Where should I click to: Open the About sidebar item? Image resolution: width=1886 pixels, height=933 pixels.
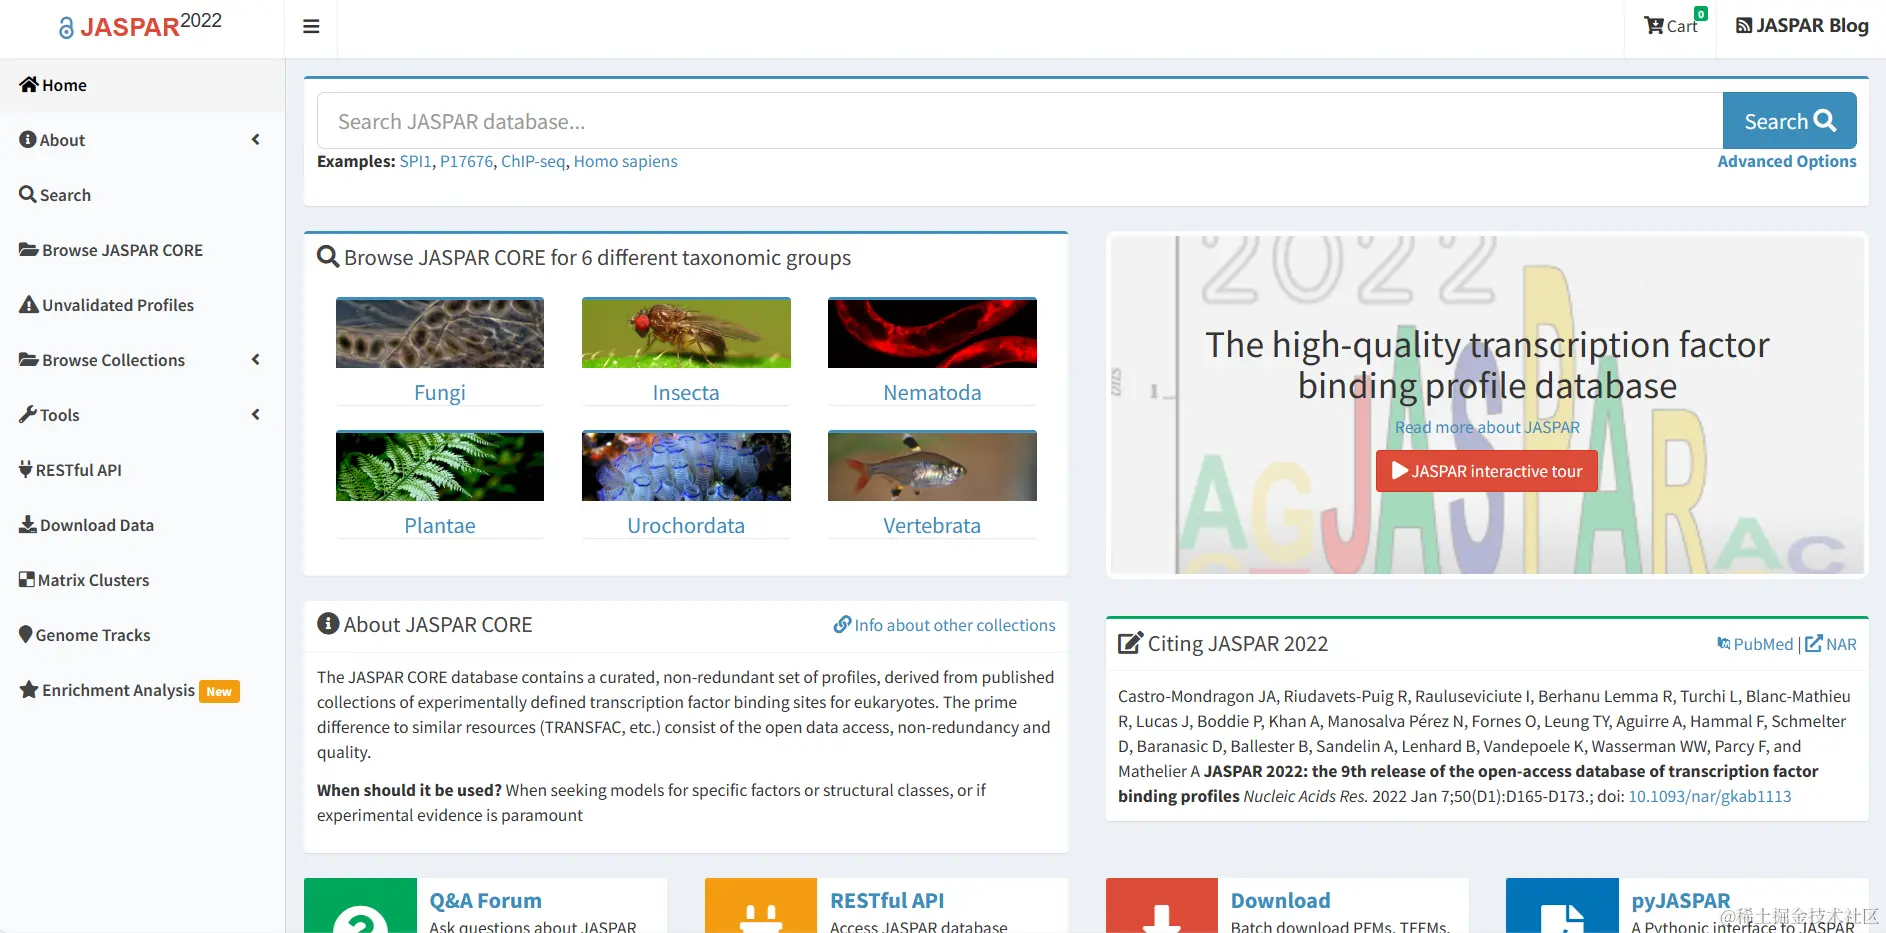tap(142, 140)
